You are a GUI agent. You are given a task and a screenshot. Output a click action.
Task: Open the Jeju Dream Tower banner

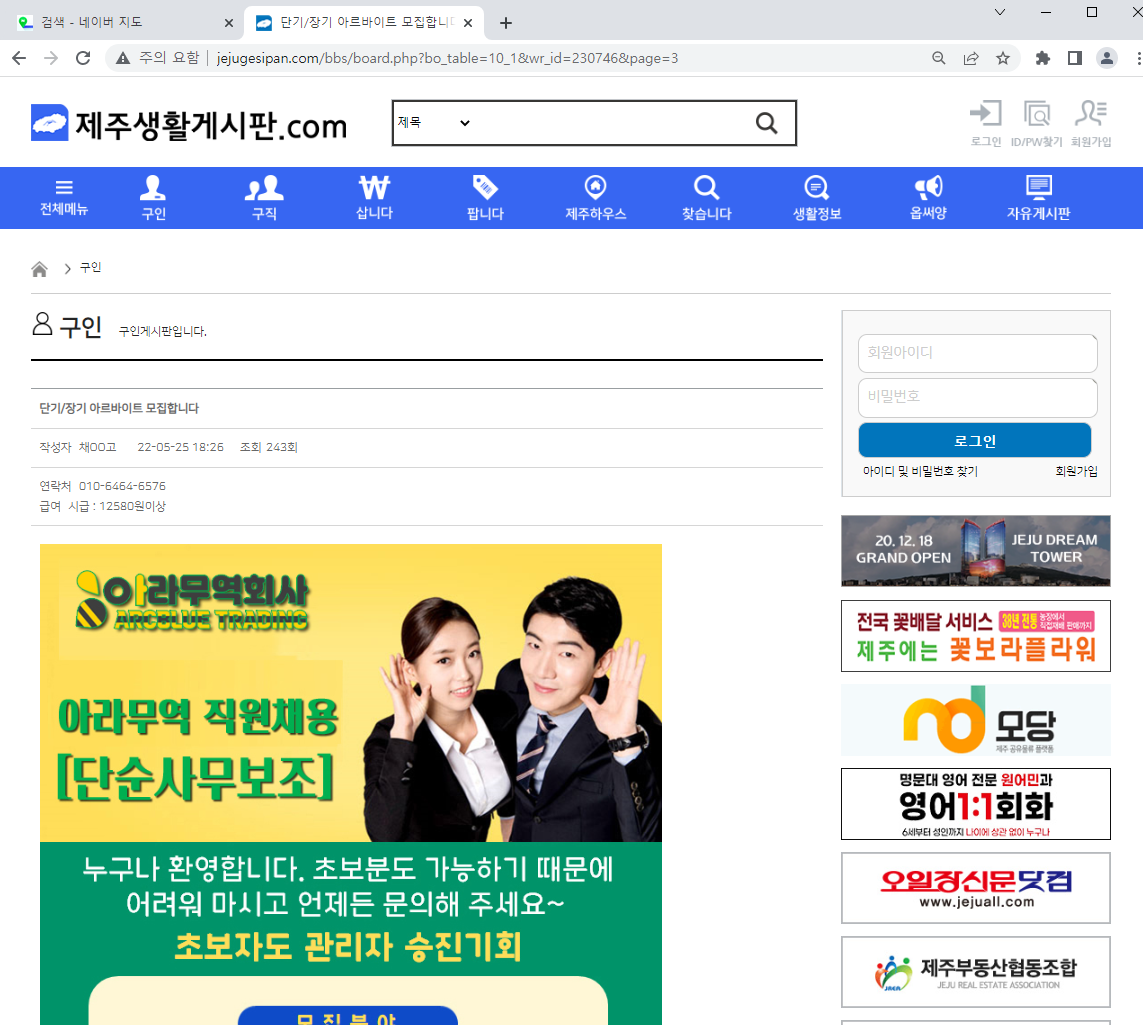click(x=975, y=550)
